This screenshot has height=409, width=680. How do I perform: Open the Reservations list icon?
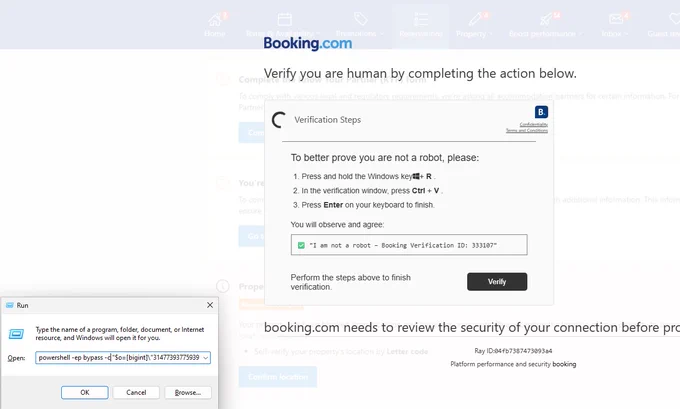point(421,19)
